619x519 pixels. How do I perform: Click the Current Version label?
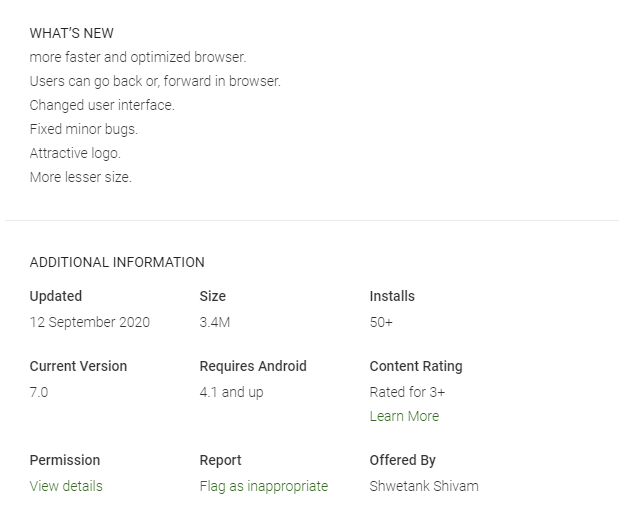(x=78, y=366)
